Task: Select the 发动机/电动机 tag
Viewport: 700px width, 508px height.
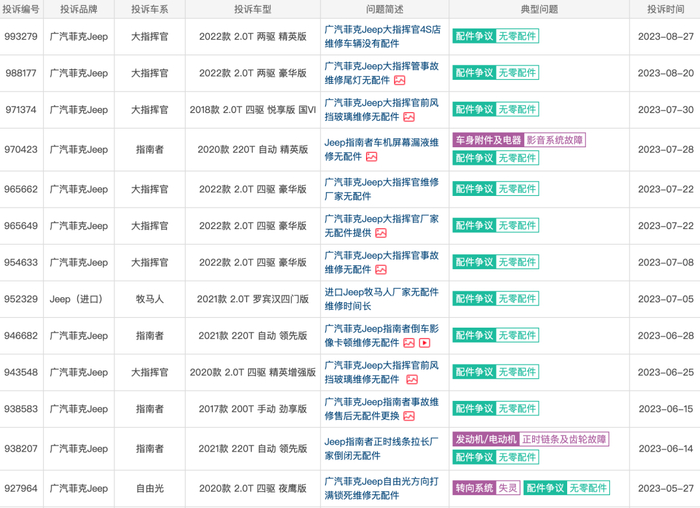Action: pyautogui.click(x=485, y=439)
